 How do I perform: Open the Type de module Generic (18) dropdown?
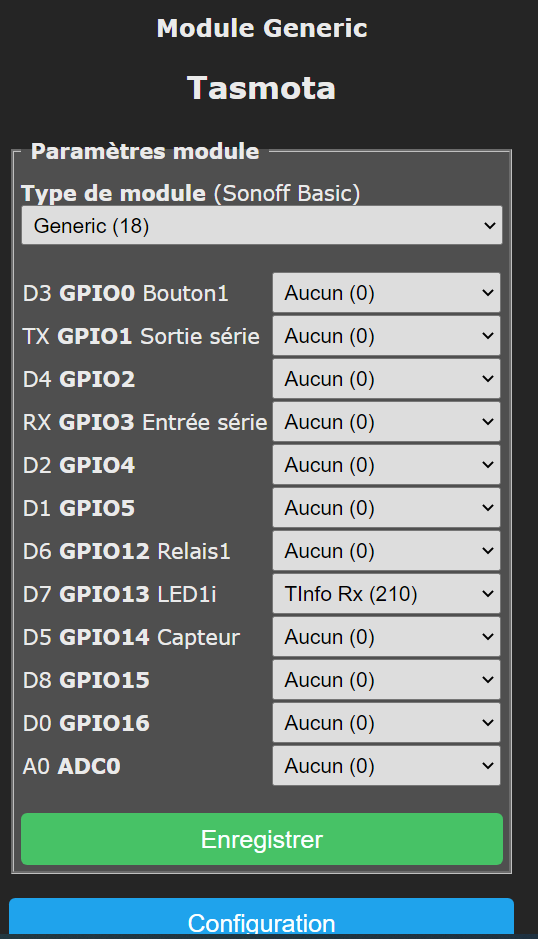coord(262,225)
